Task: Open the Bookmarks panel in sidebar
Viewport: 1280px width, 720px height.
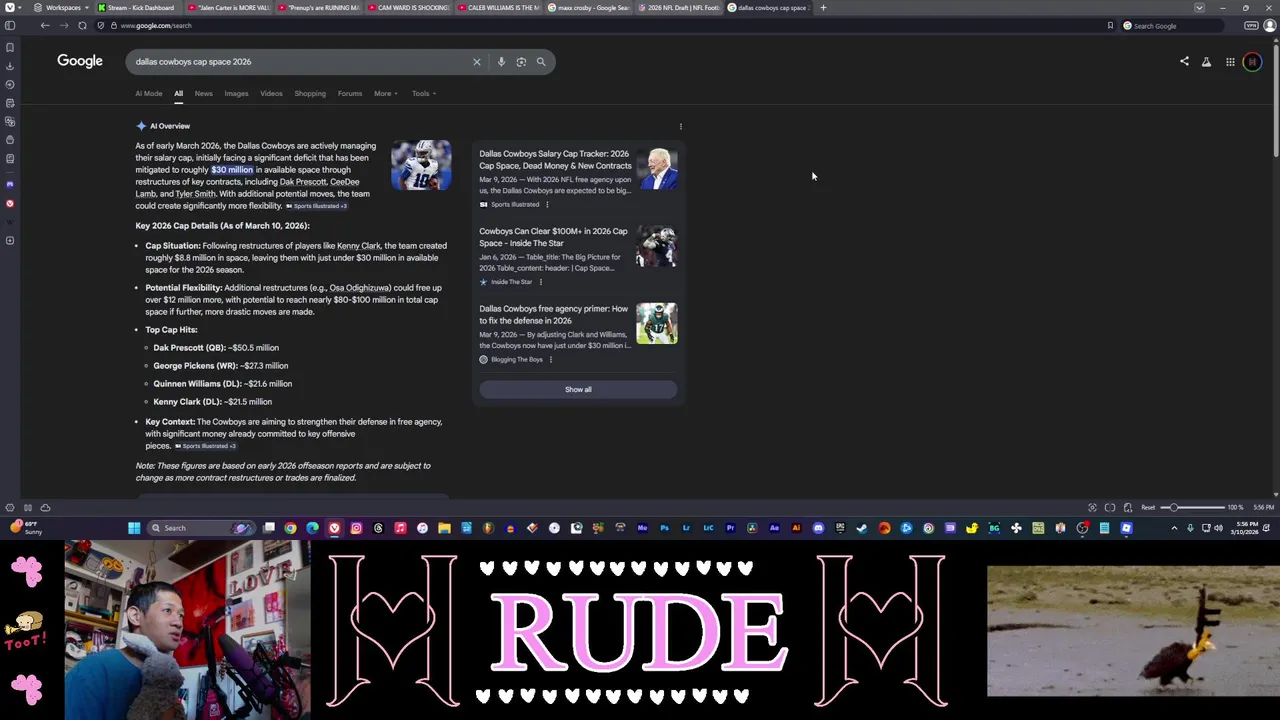Action: point(10,47)
